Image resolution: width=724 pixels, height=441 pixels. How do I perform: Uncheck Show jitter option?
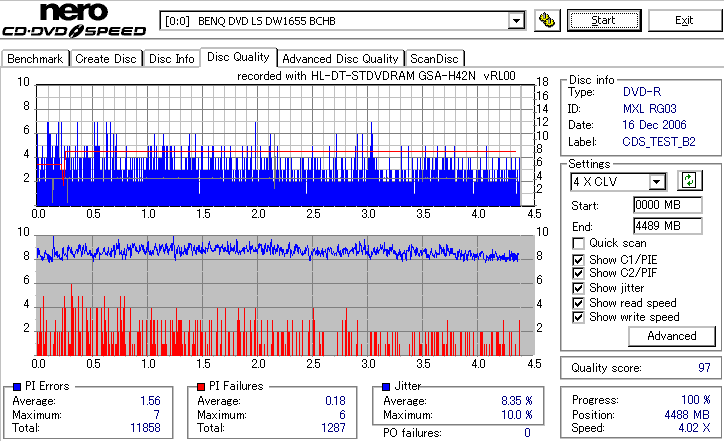(x=578, y=288)
